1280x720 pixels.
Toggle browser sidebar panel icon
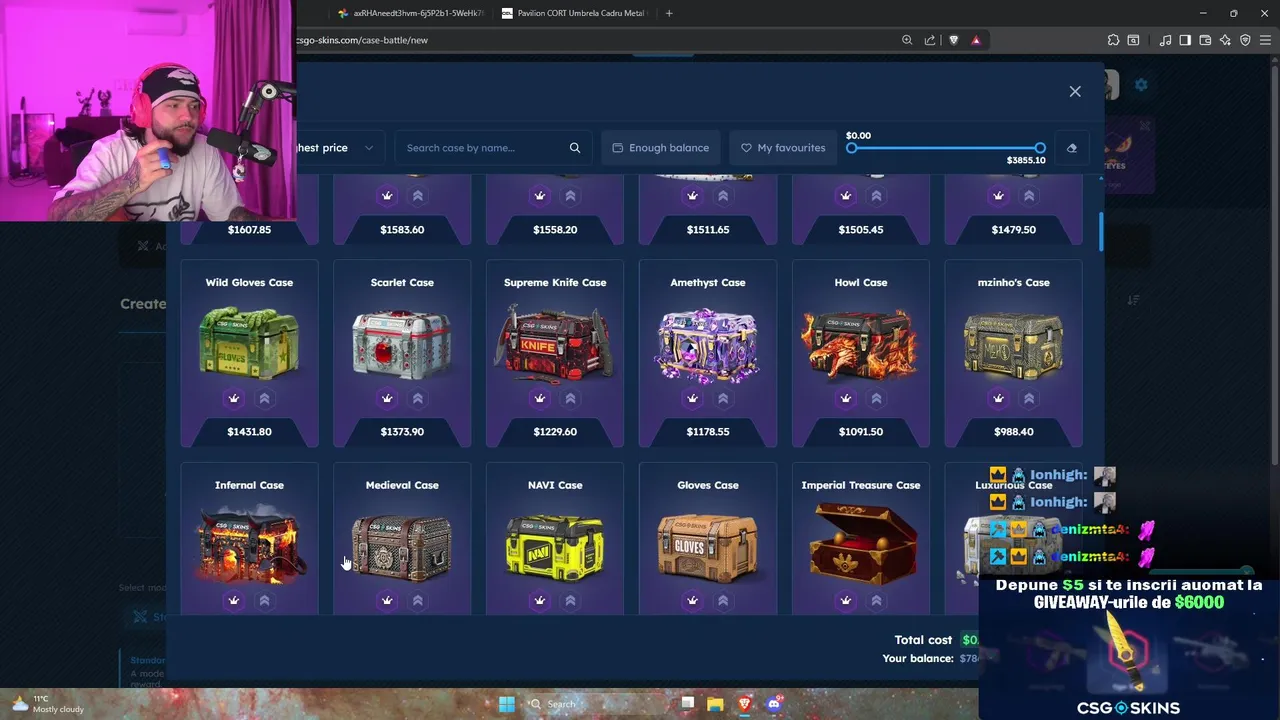pyautogui.click(x=1185, y=40)
